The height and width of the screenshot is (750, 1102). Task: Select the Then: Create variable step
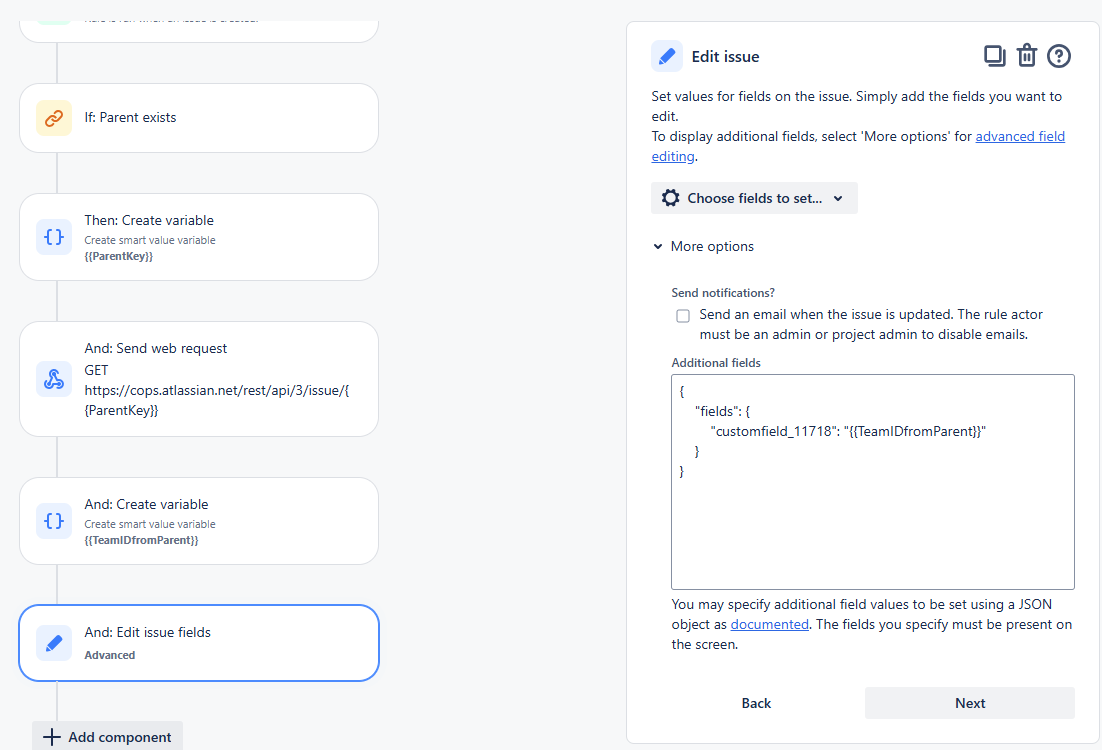pos(199,237)
